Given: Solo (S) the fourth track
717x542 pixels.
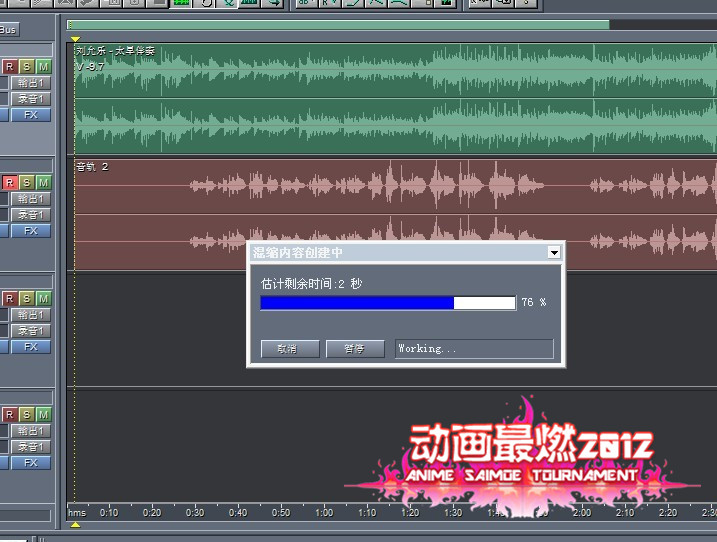Looking at the screenshot, I should [x=27, y=415].
